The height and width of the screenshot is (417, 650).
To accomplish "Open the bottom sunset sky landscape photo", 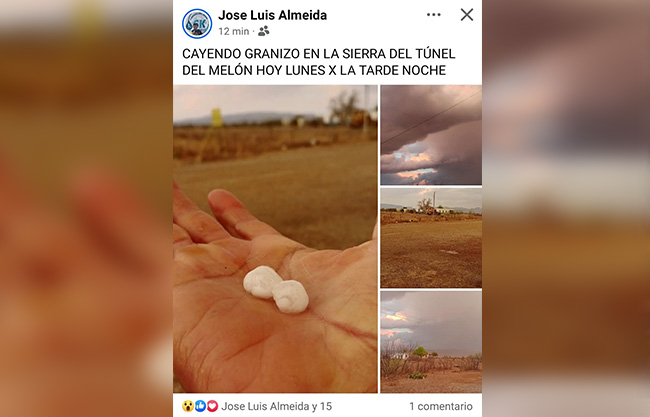I will [431, 342].
